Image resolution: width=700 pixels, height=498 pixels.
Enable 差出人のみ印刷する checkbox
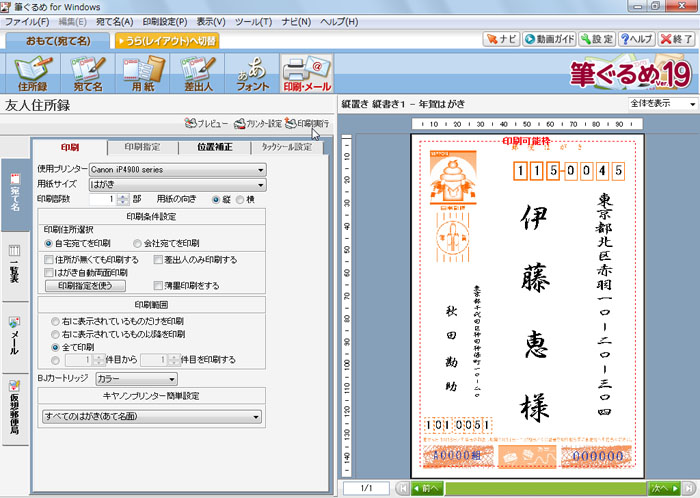[158, 260]
